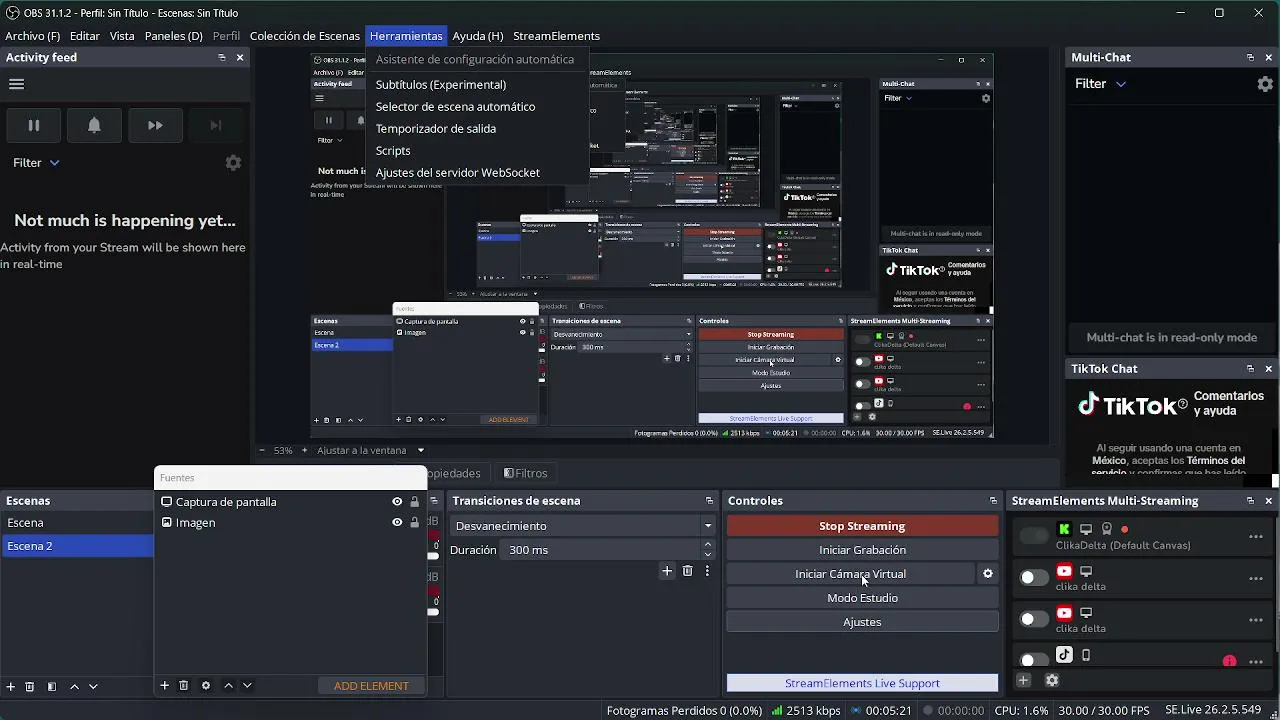1280x720 pixels.
Task: Move the selected scene up
Action: pos(74,686)
